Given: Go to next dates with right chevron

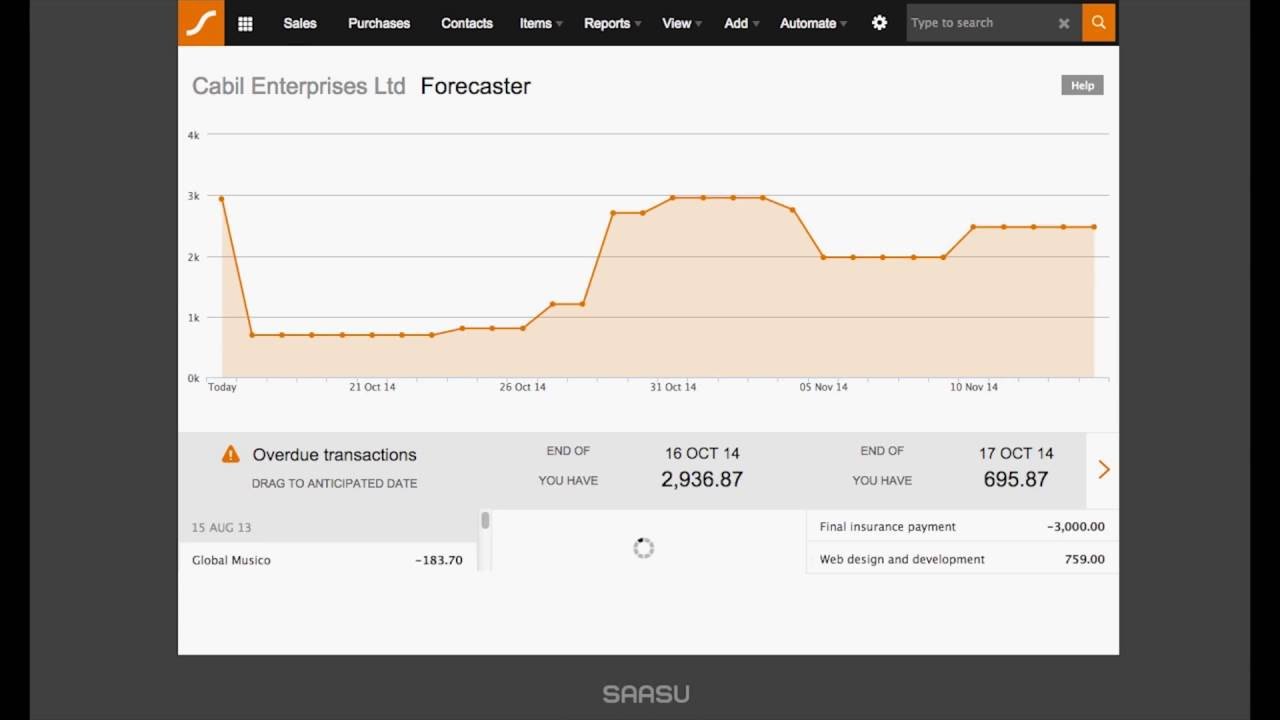Looking at the screenshot, I should tap(1104, 469).
